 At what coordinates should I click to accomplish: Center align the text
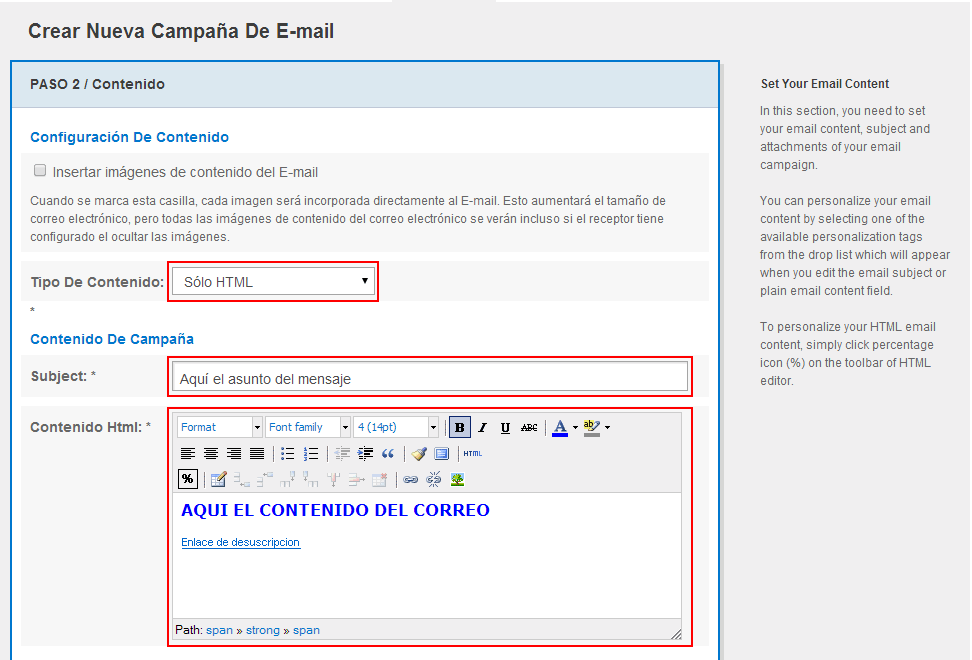pyautogui.click(x=211, y=454)
